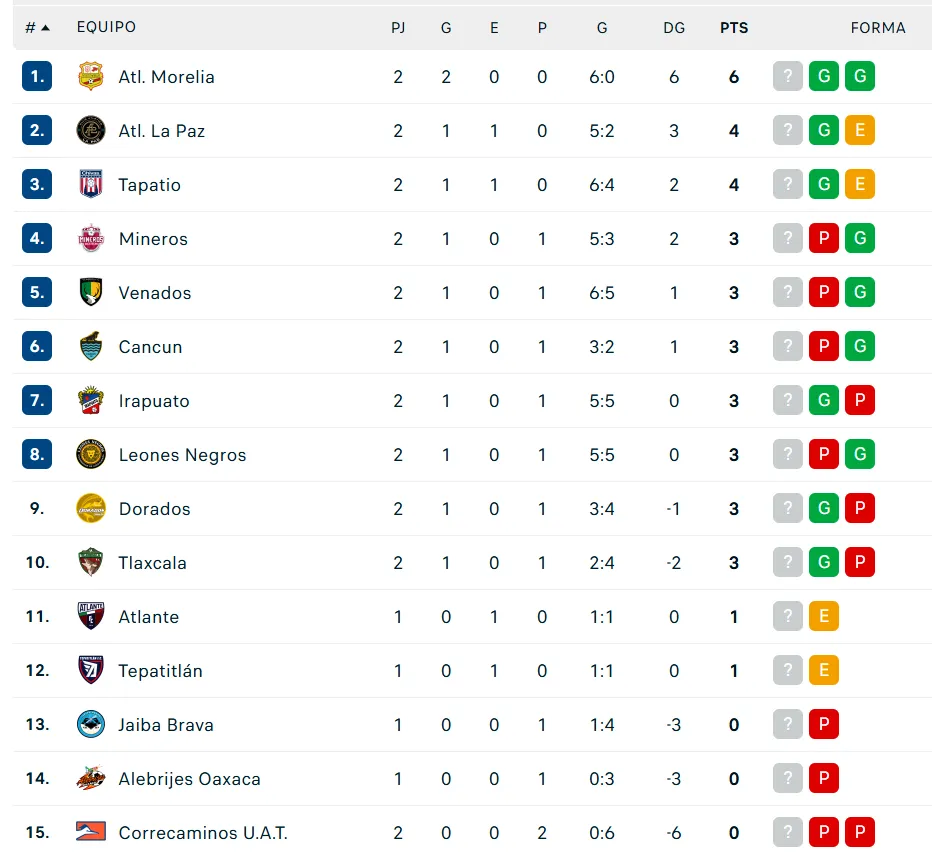932x856 pixels.
Task: Sort table by the # rank arrow
Action: pos(38,28)
